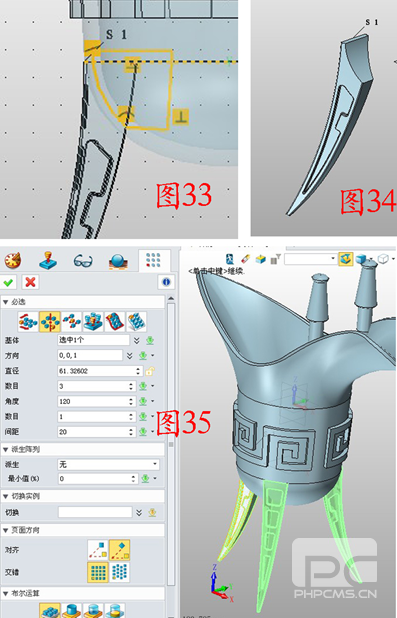Open the blue info icon

point(166,282)
